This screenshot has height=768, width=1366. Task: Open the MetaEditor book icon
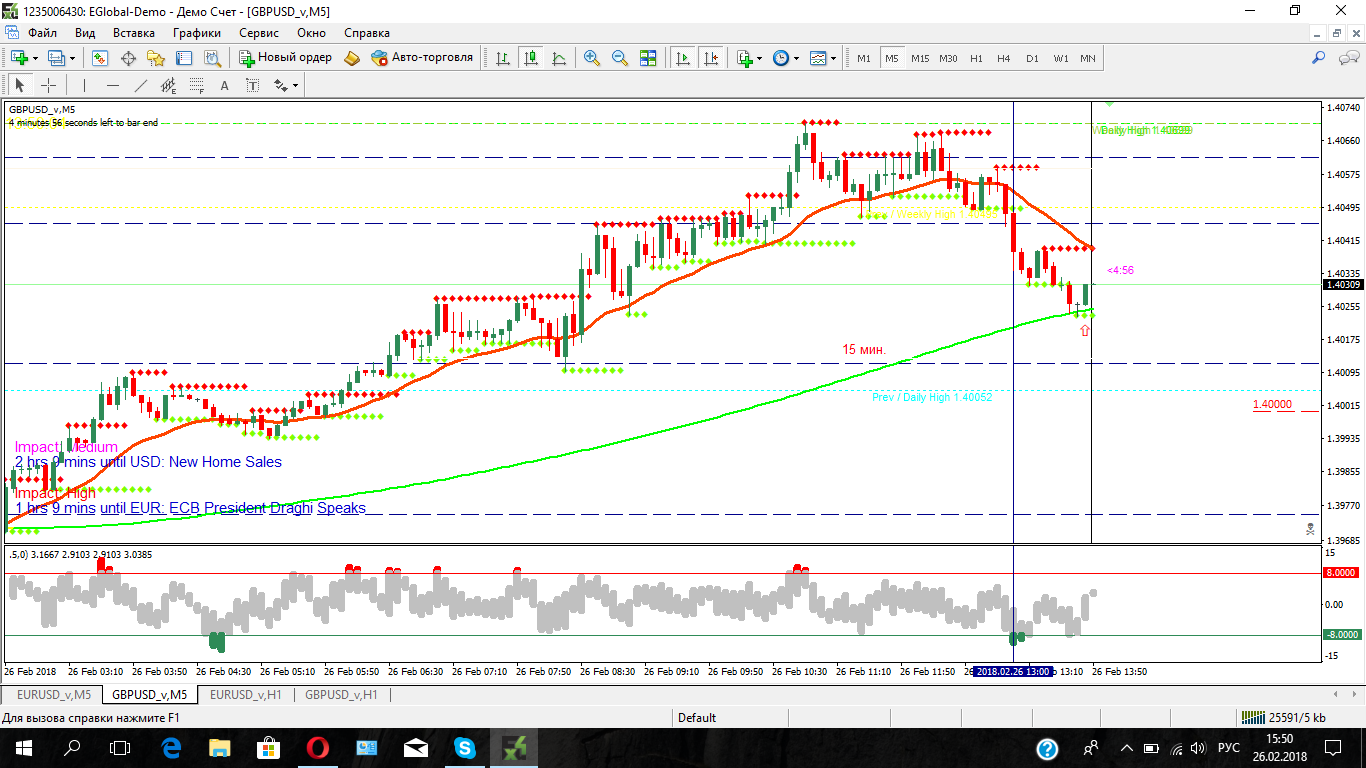tap(352, 58)
